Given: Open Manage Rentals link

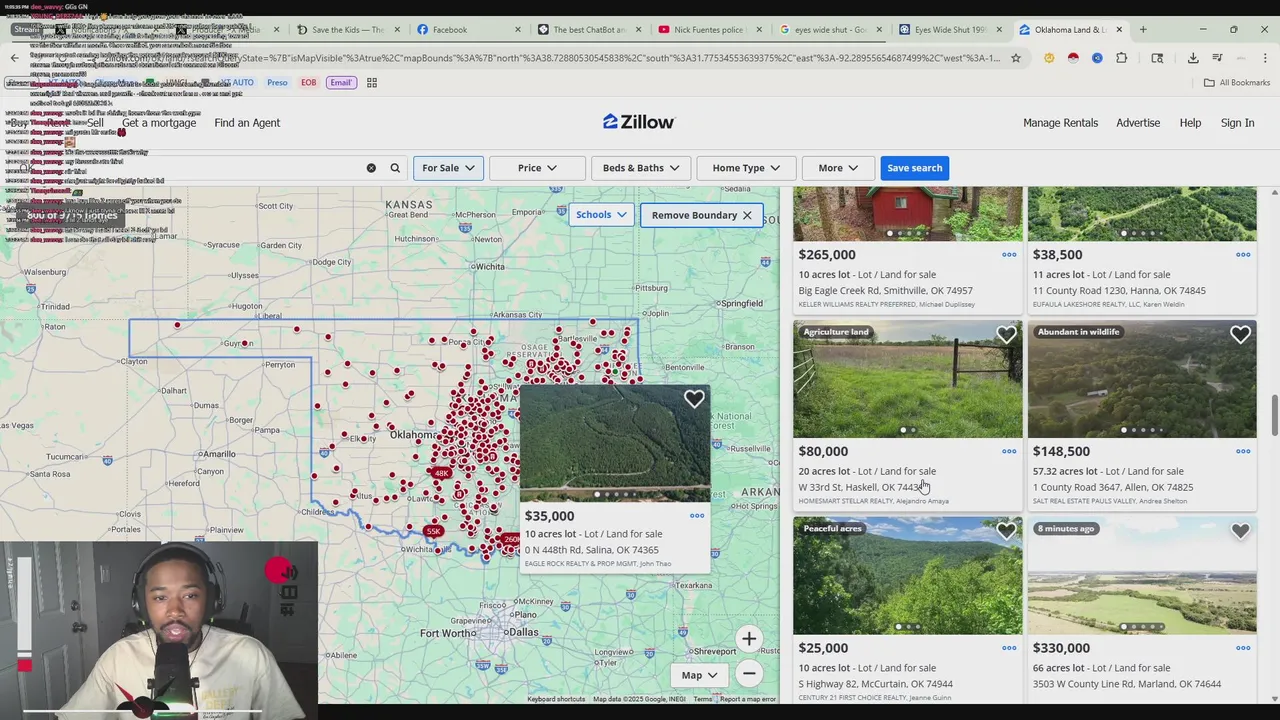Looking at the screenshot, I should point(1060,122).
